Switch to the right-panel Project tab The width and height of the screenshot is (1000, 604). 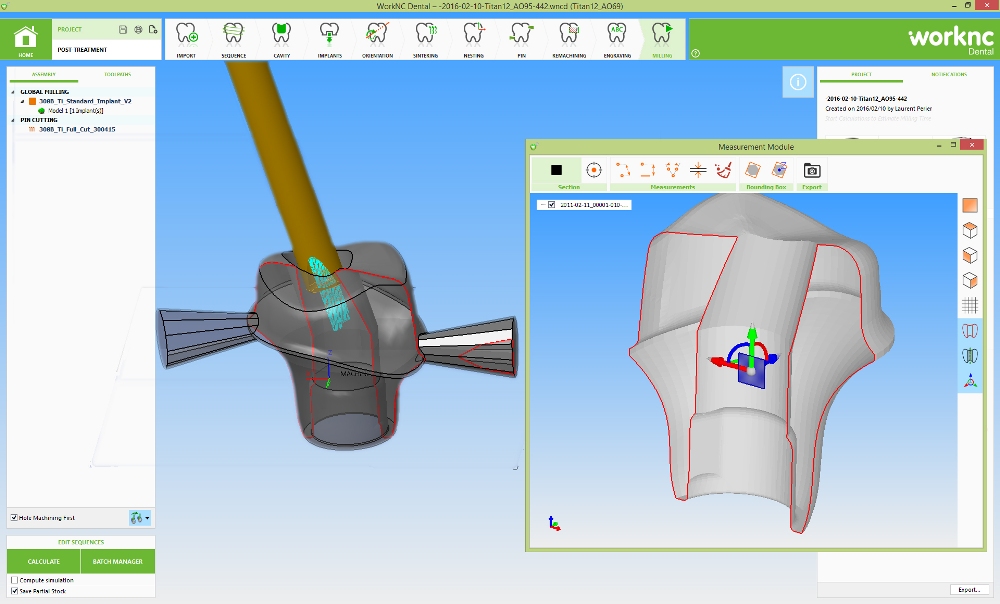tap(861, 75)
